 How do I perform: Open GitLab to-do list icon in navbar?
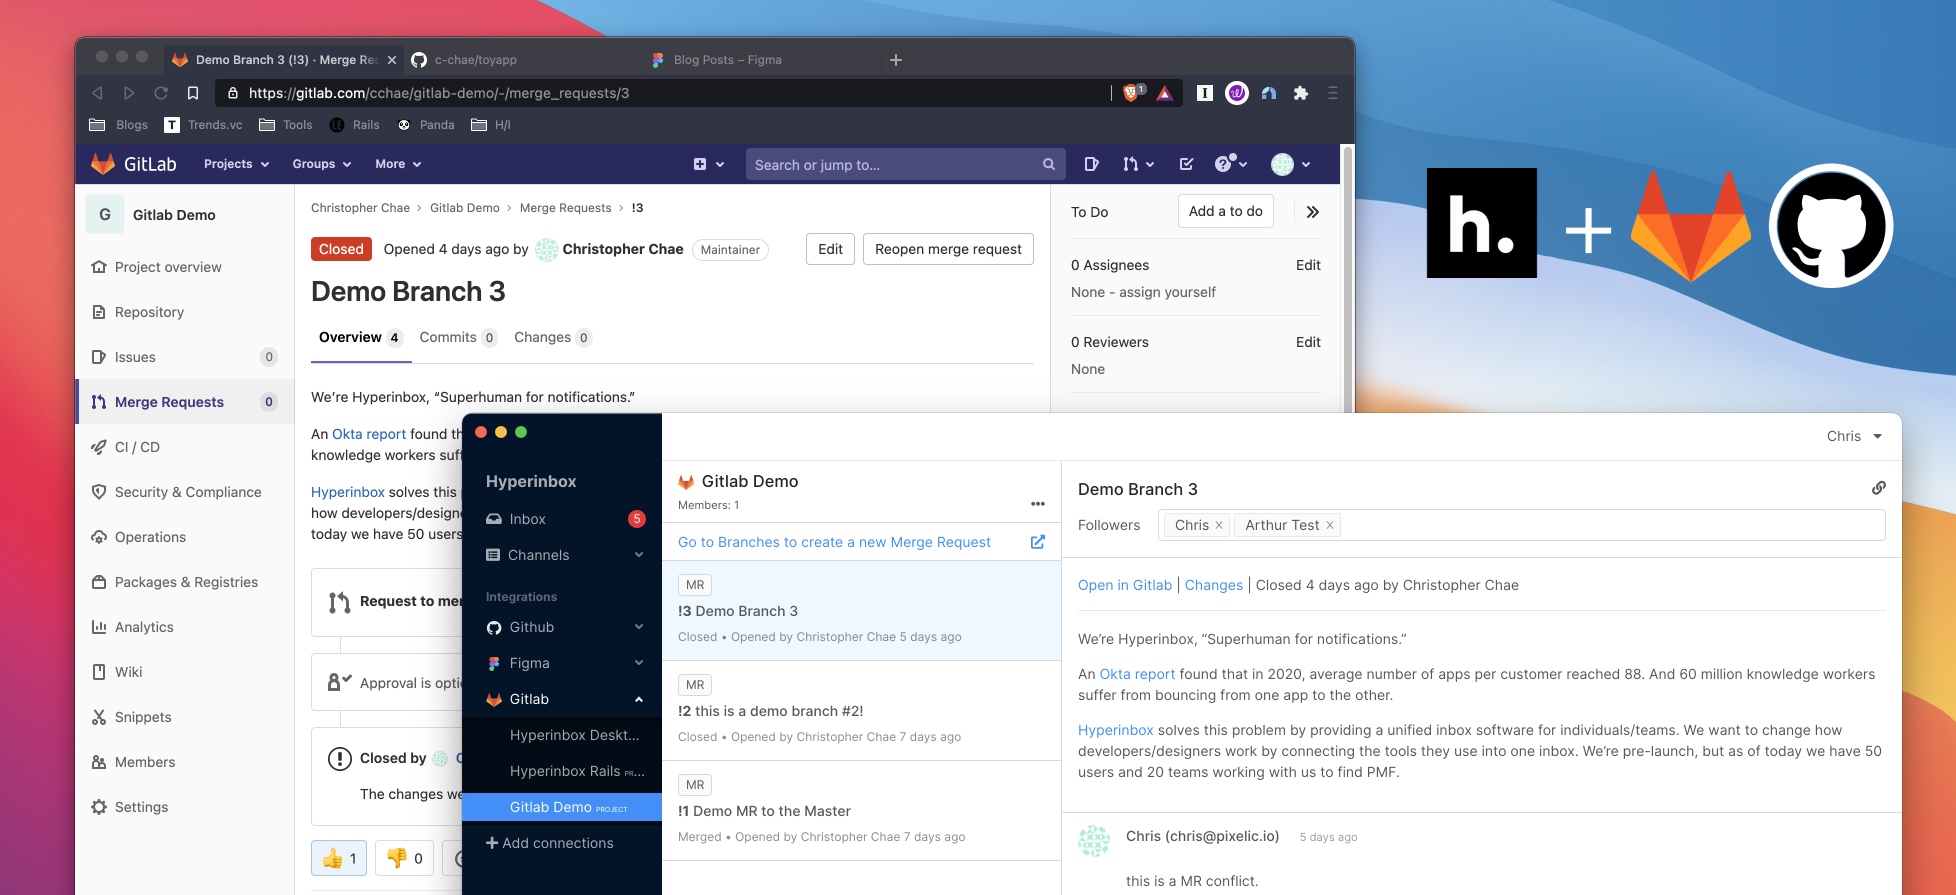tap(1186, 164)
